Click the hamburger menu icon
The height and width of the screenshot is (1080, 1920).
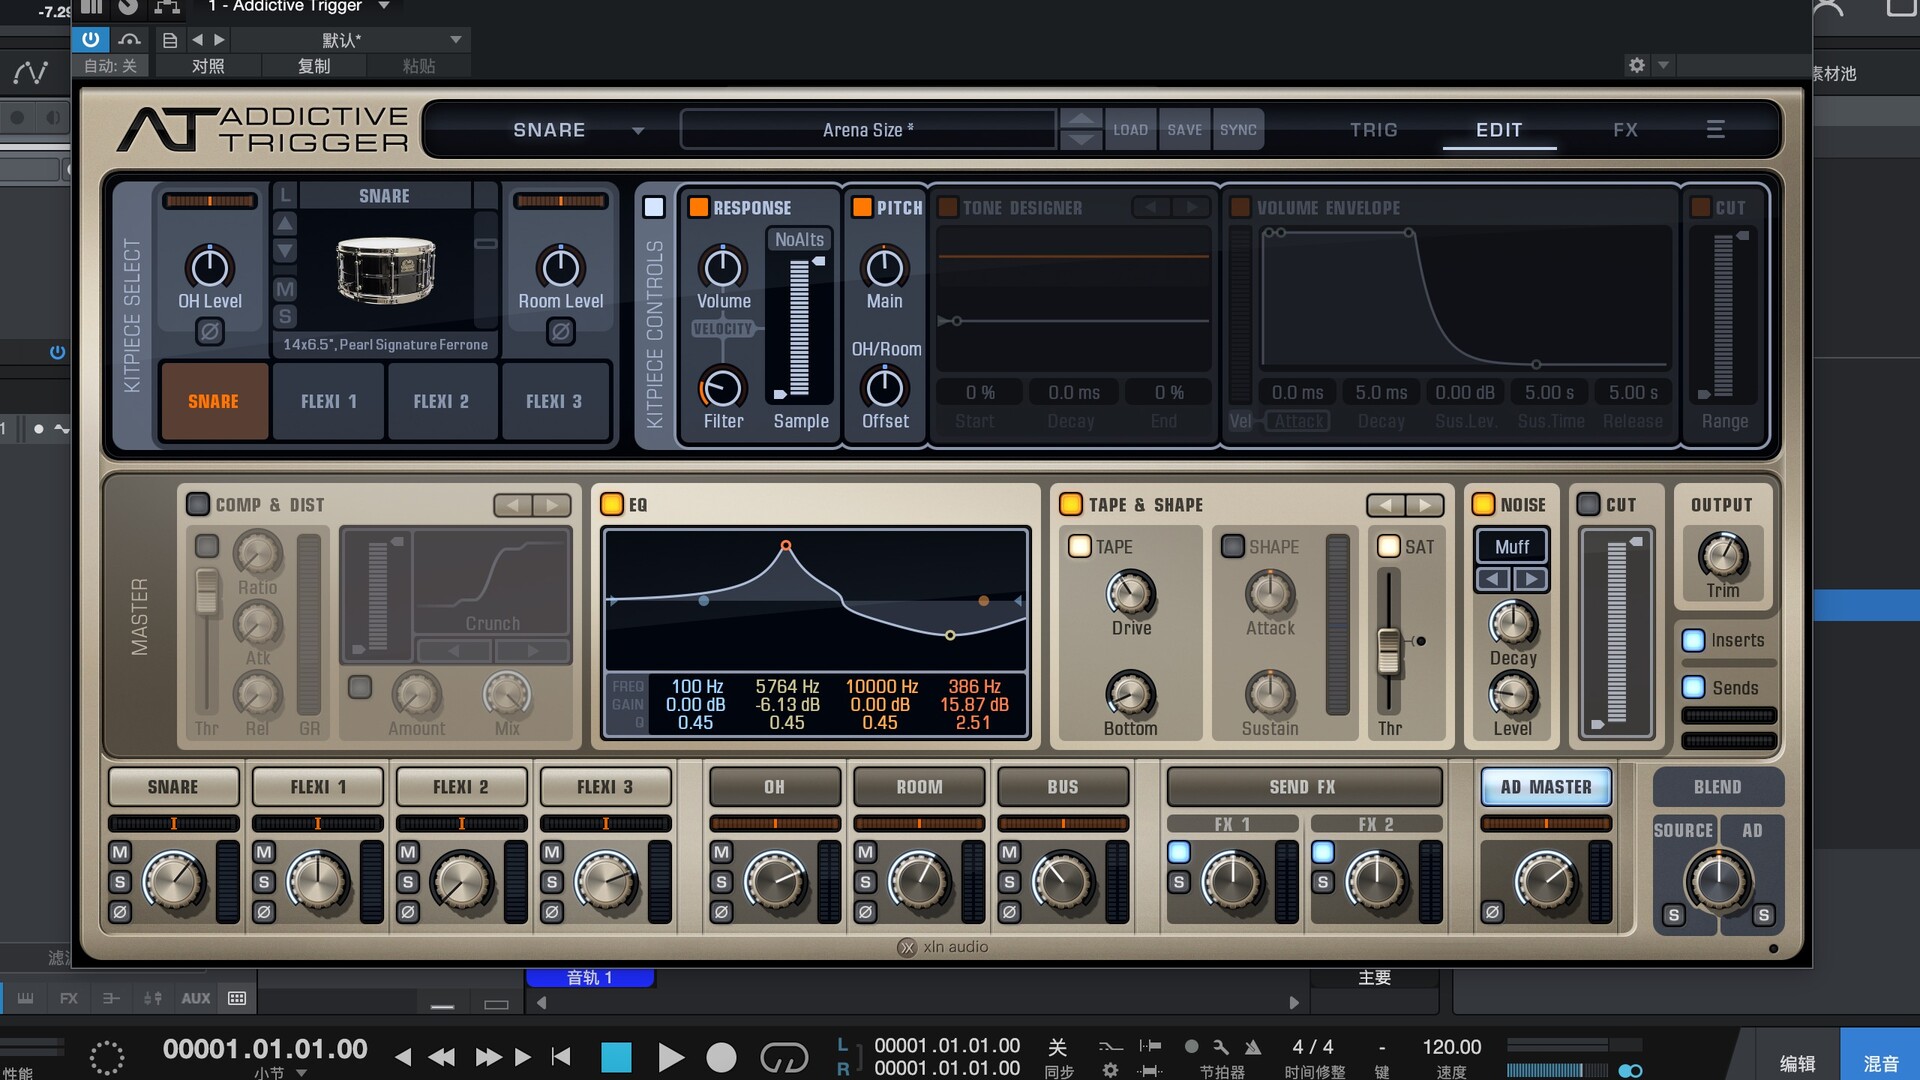1715,130
